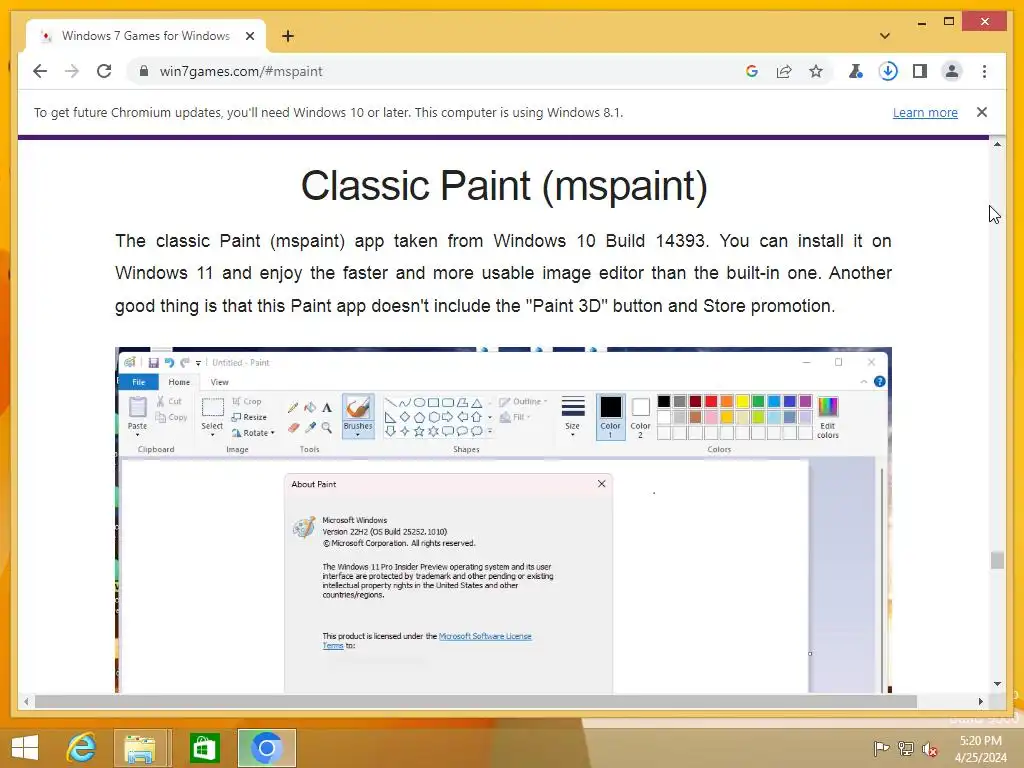
Task: Click Resize in the Paint screenshot
Action: point(249,417)
